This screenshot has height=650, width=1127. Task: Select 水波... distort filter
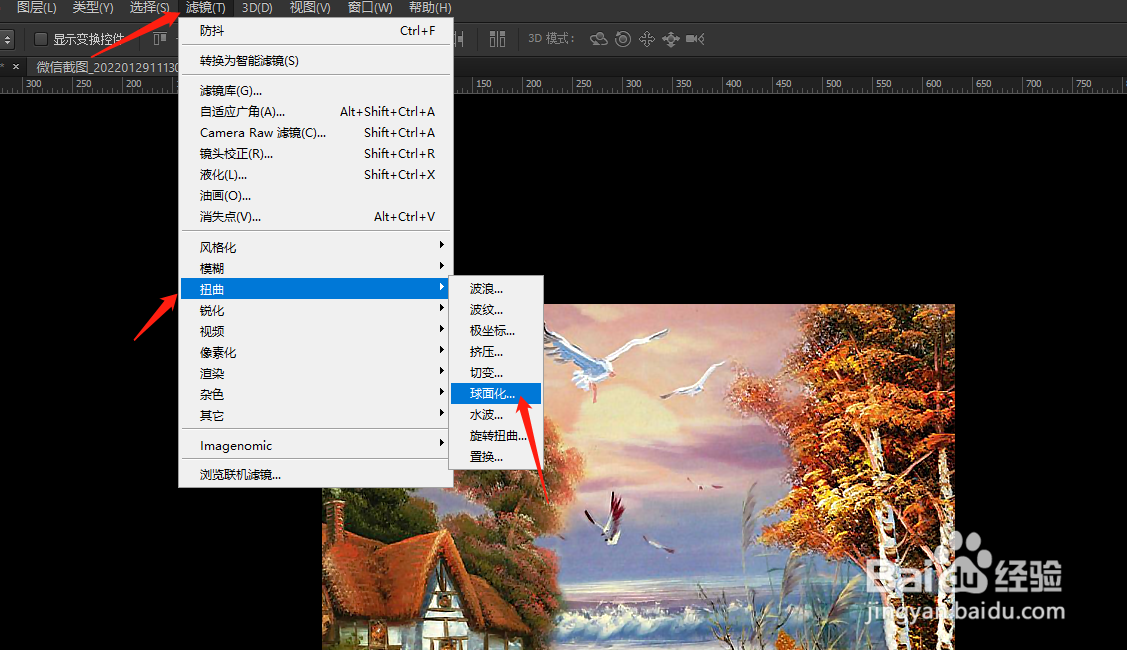(496, 414)
